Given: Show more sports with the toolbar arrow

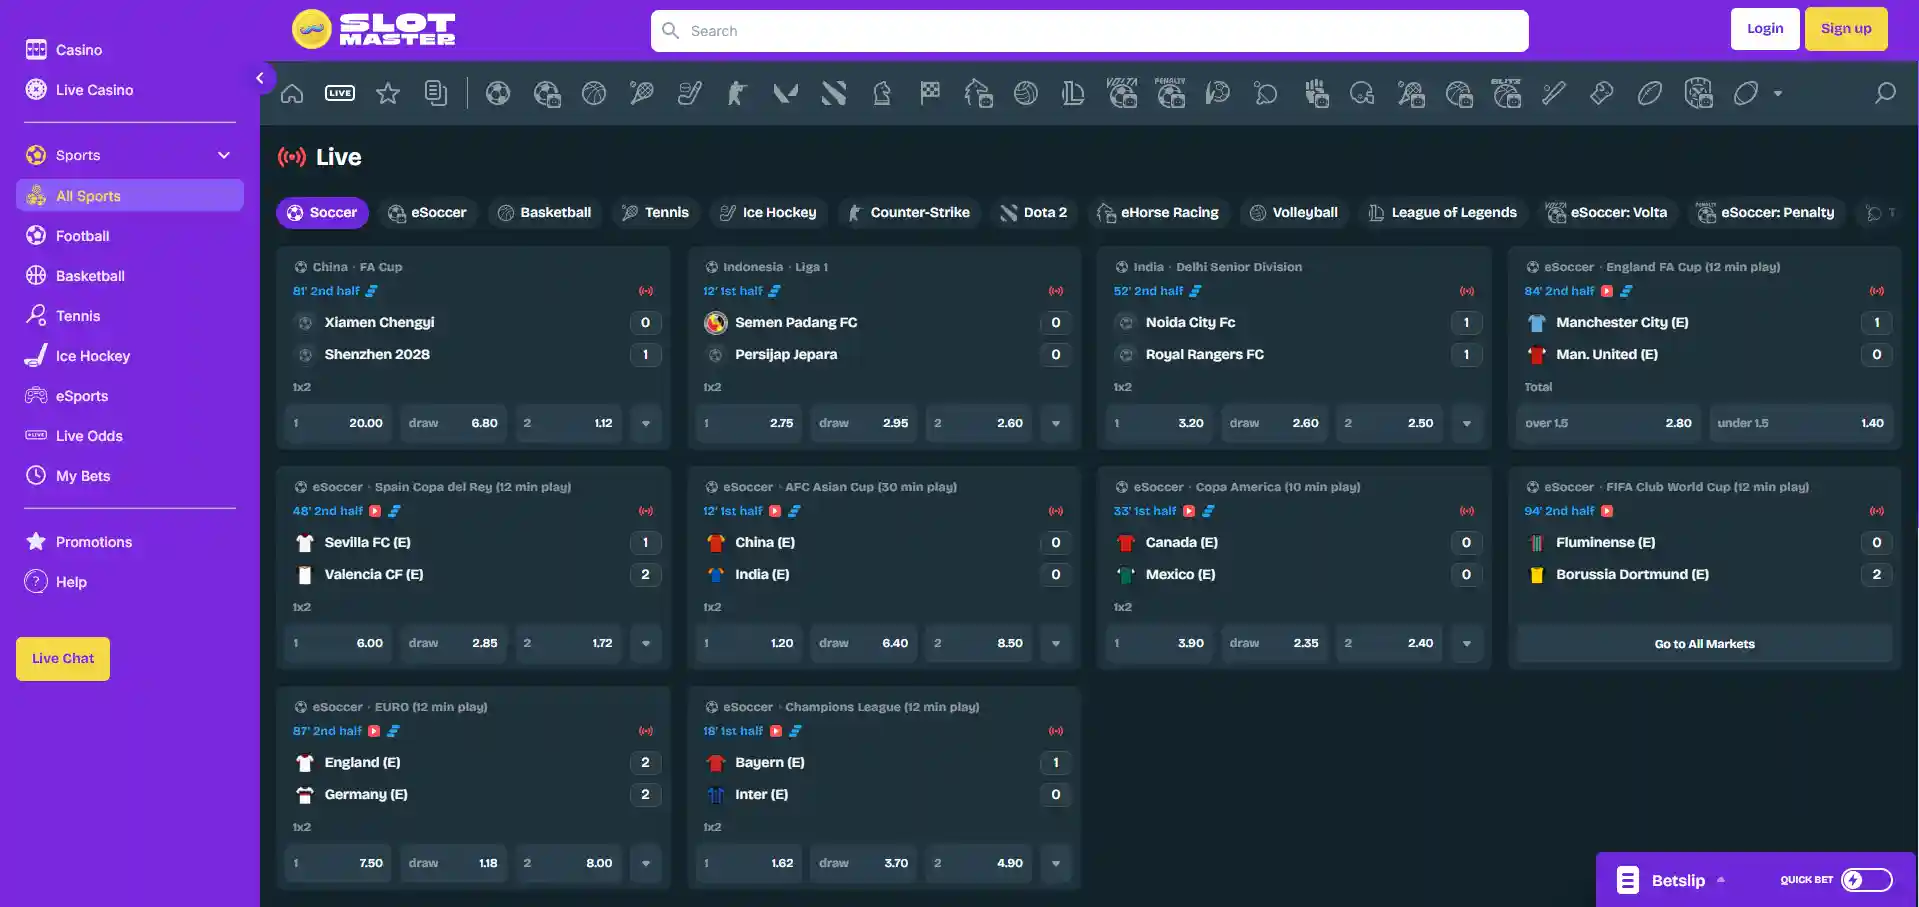Looking at the screenshot, I should pos(1778,93).
